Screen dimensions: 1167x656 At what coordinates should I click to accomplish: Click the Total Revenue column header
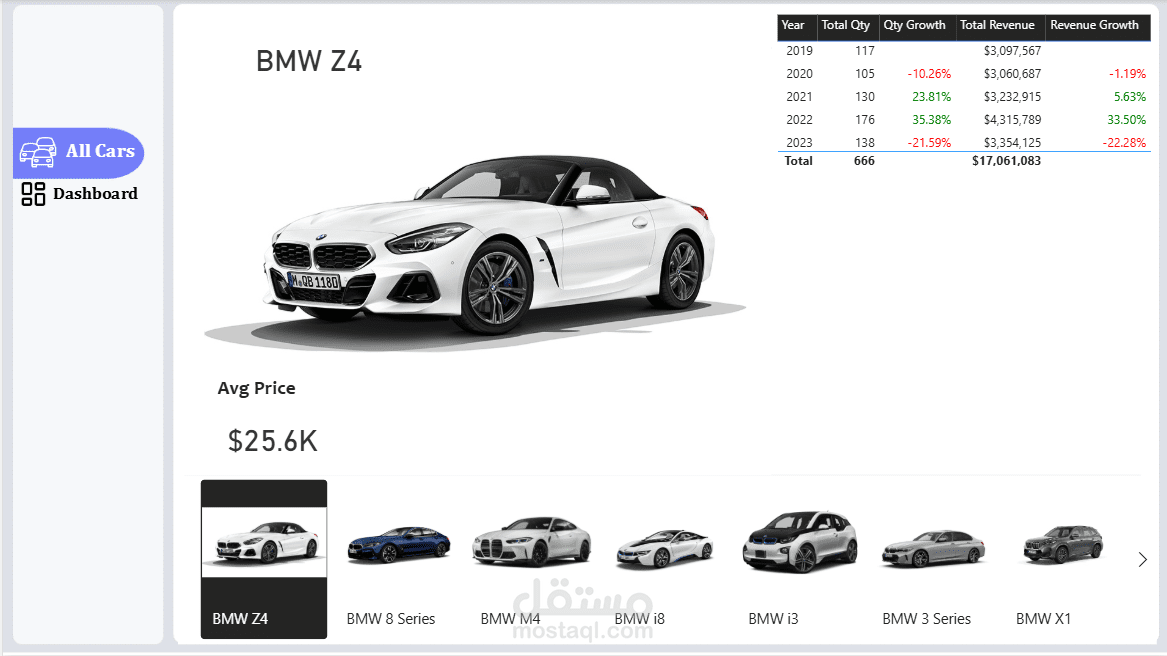(1000, 26)
